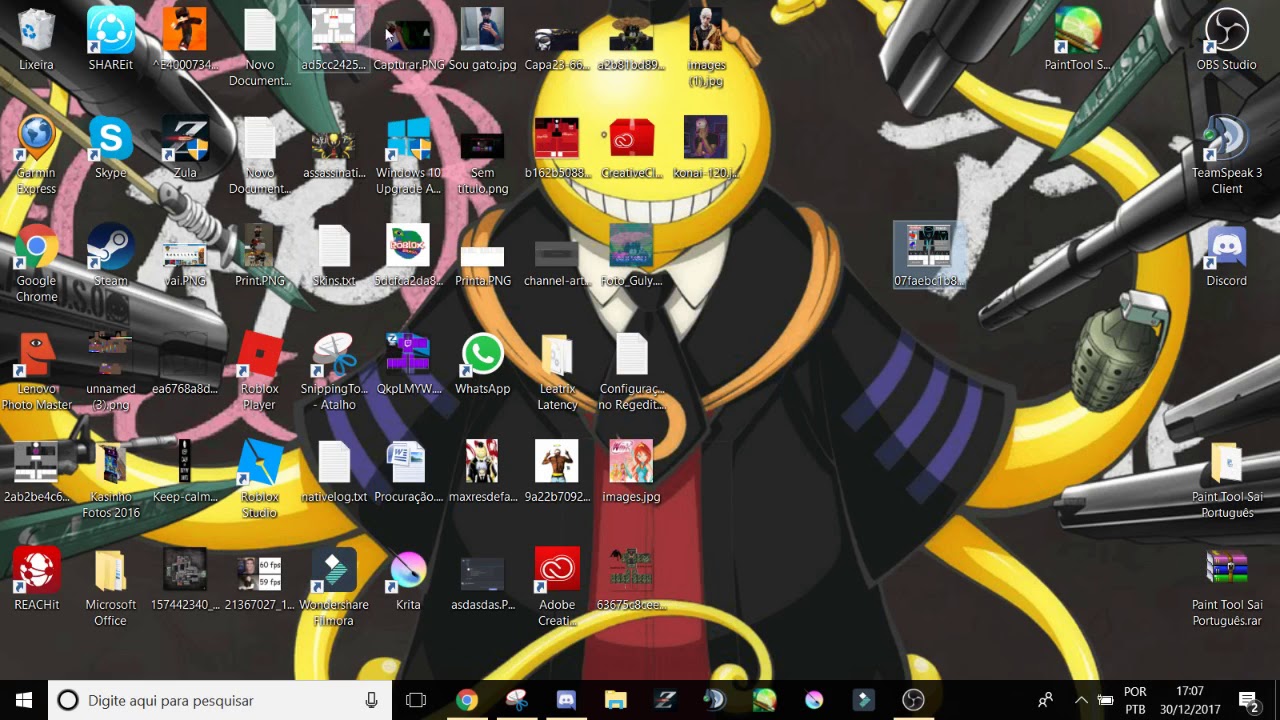Open the SHAREit desktop shortcut
Image resolution: width=1280 pixels, height=720 pixels.
(x=110, y=40)
